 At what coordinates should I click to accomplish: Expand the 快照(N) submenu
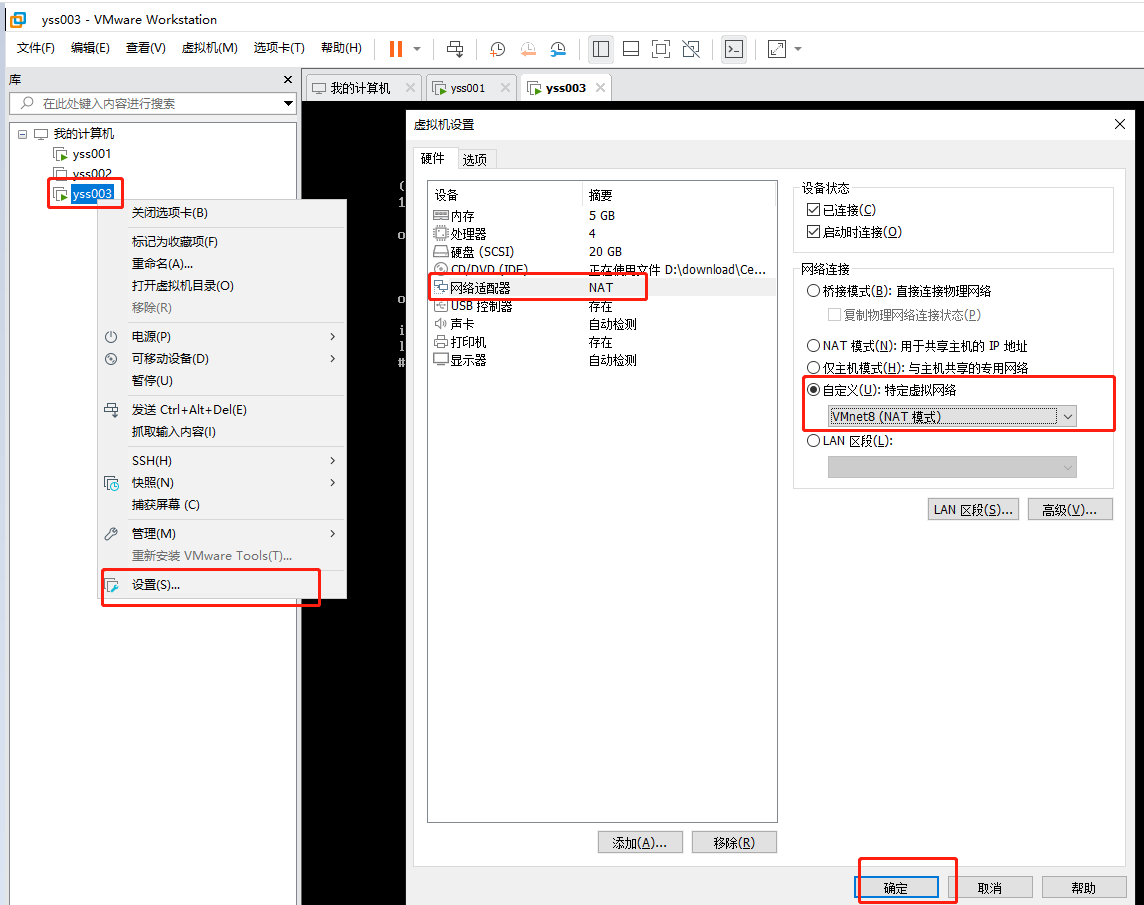(222, 483)
